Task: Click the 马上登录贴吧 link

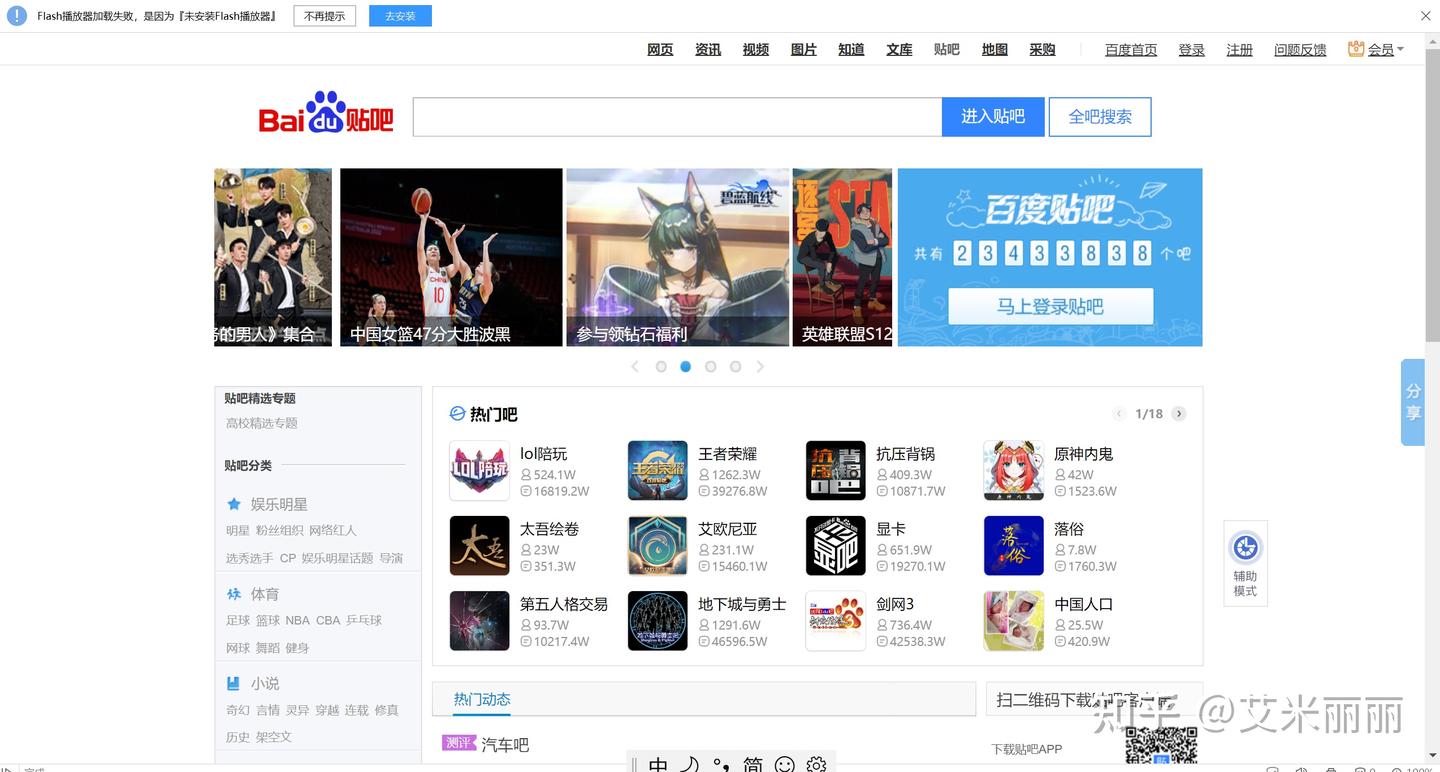Action: click(1049, 307)
